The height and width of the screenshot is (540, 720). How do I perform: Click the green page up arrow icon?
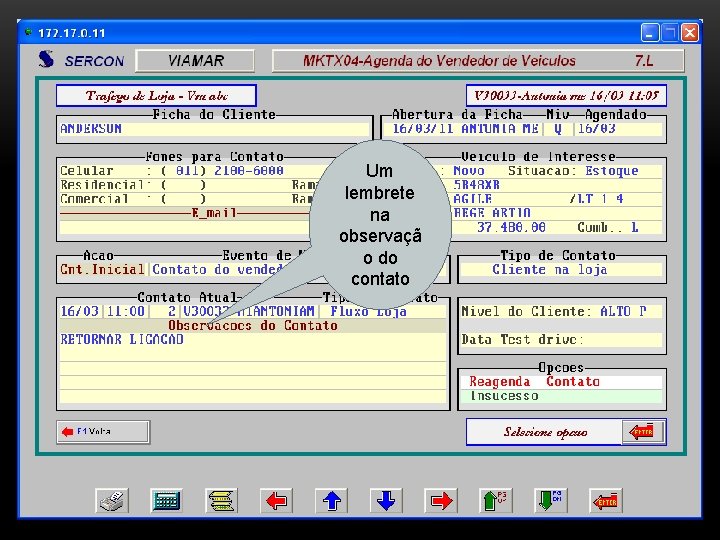pos(495,501)
